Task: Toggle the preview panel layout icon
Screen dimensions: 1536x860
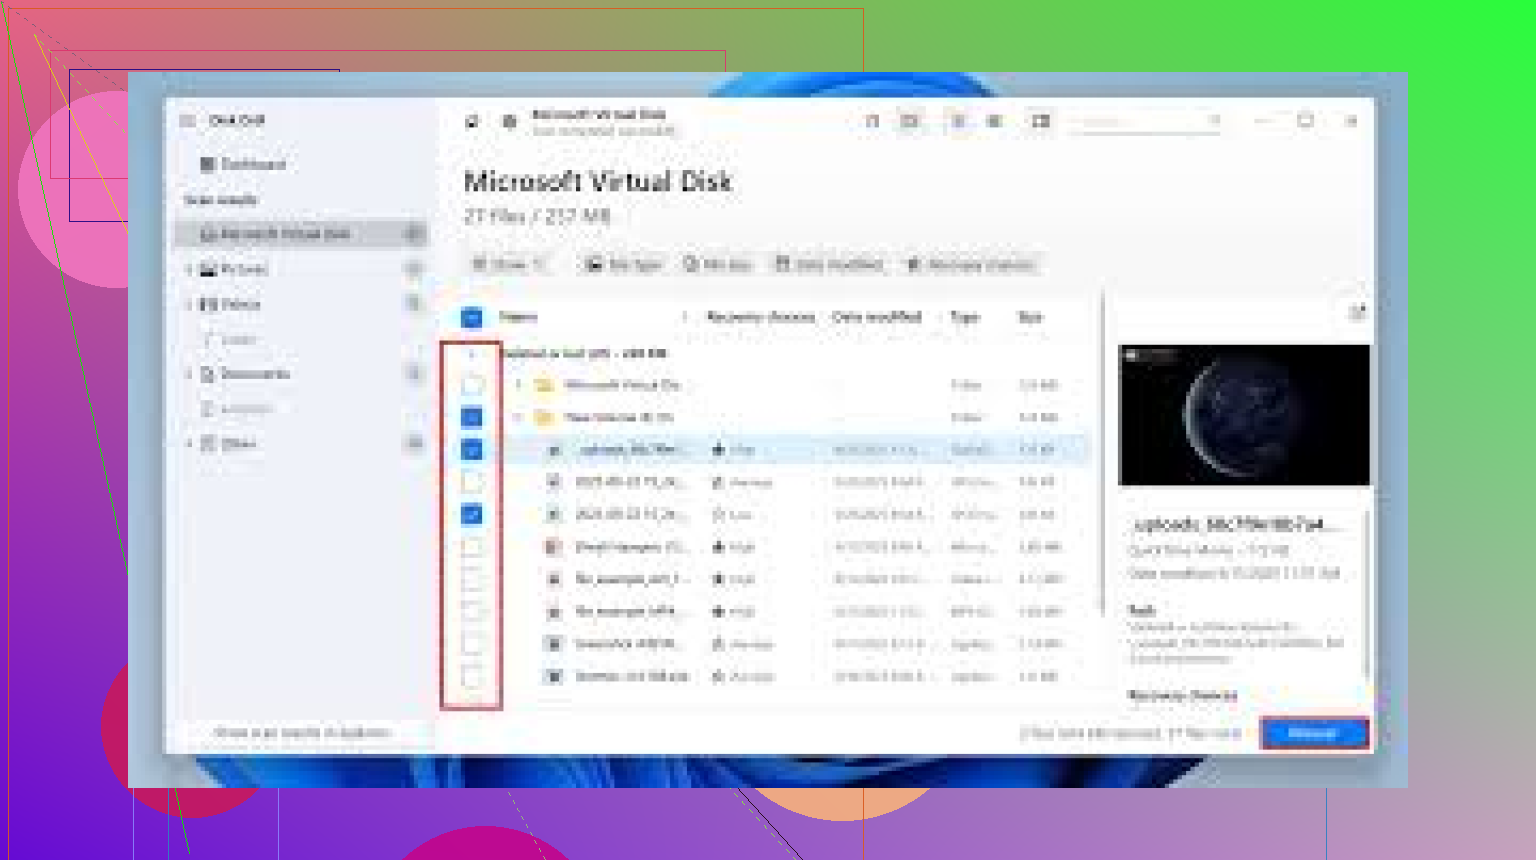Action: coord(1041,121)
